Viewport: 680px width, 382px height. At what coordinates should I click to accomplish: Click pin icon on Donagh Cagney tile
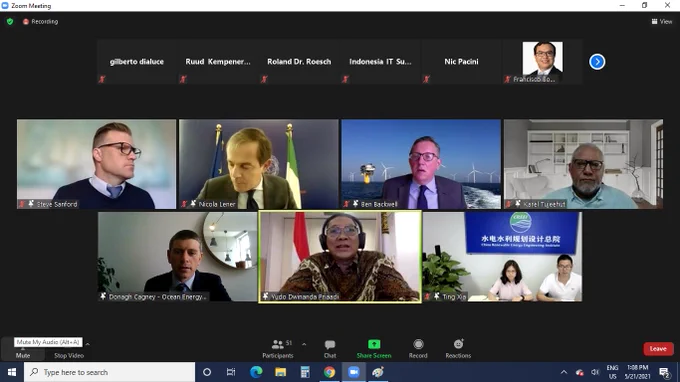tap(103, 296)
